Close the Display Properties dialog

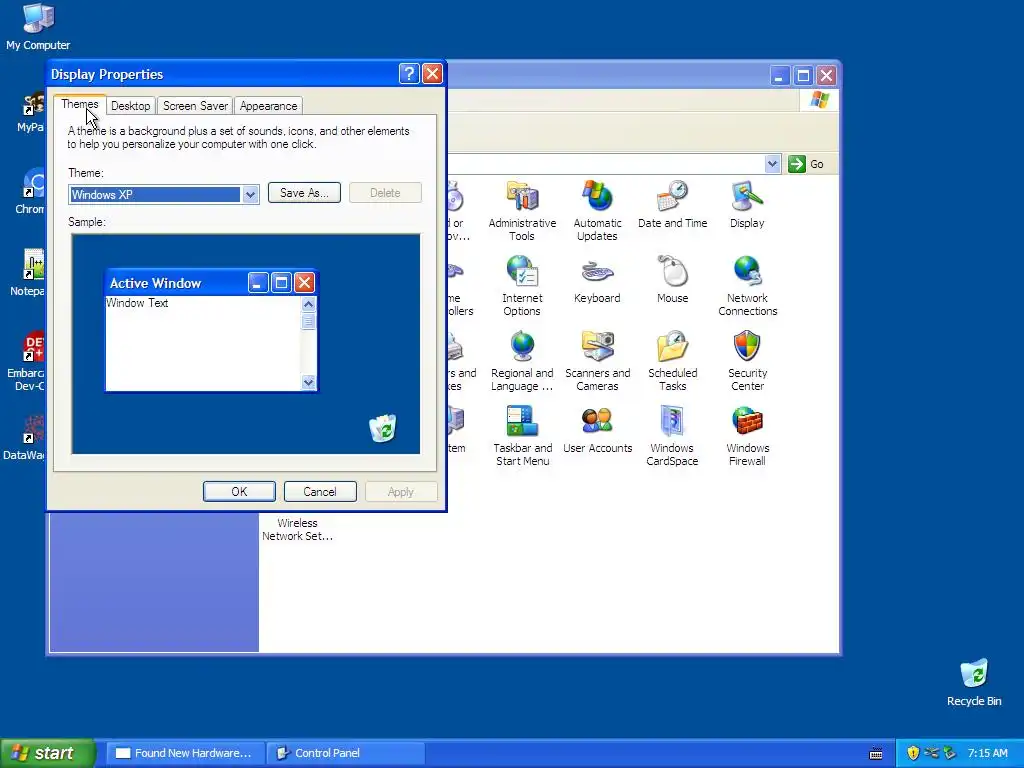click(x=432, y=74)
